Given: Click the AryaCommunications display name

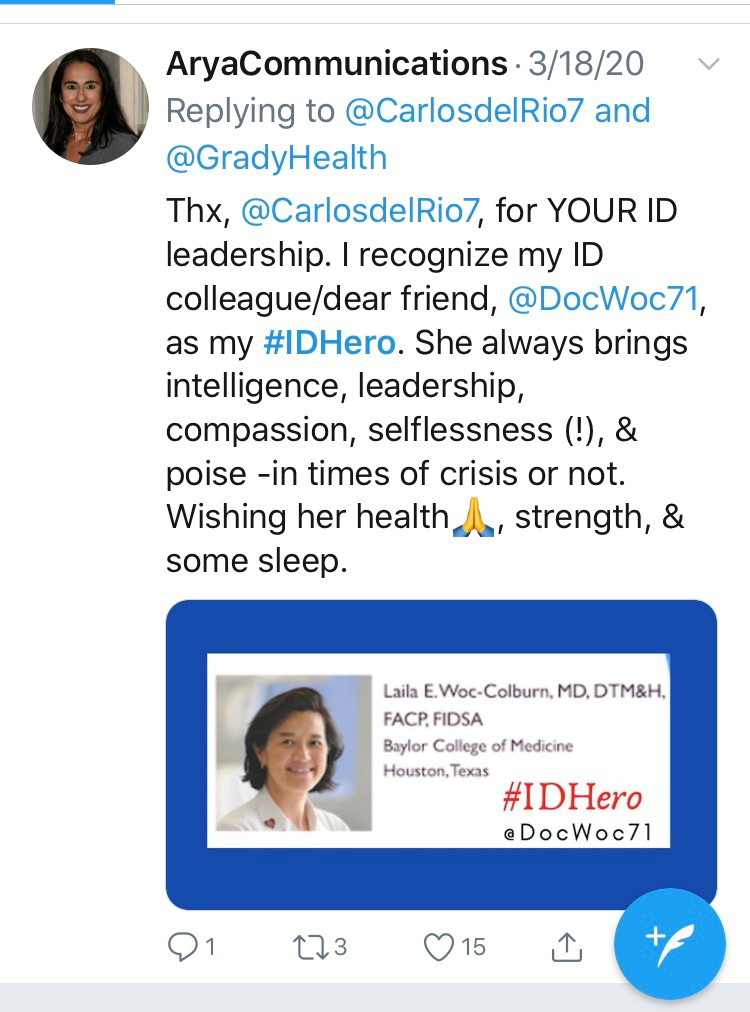Looking at the screenshot, I should (x=336, y=63).
